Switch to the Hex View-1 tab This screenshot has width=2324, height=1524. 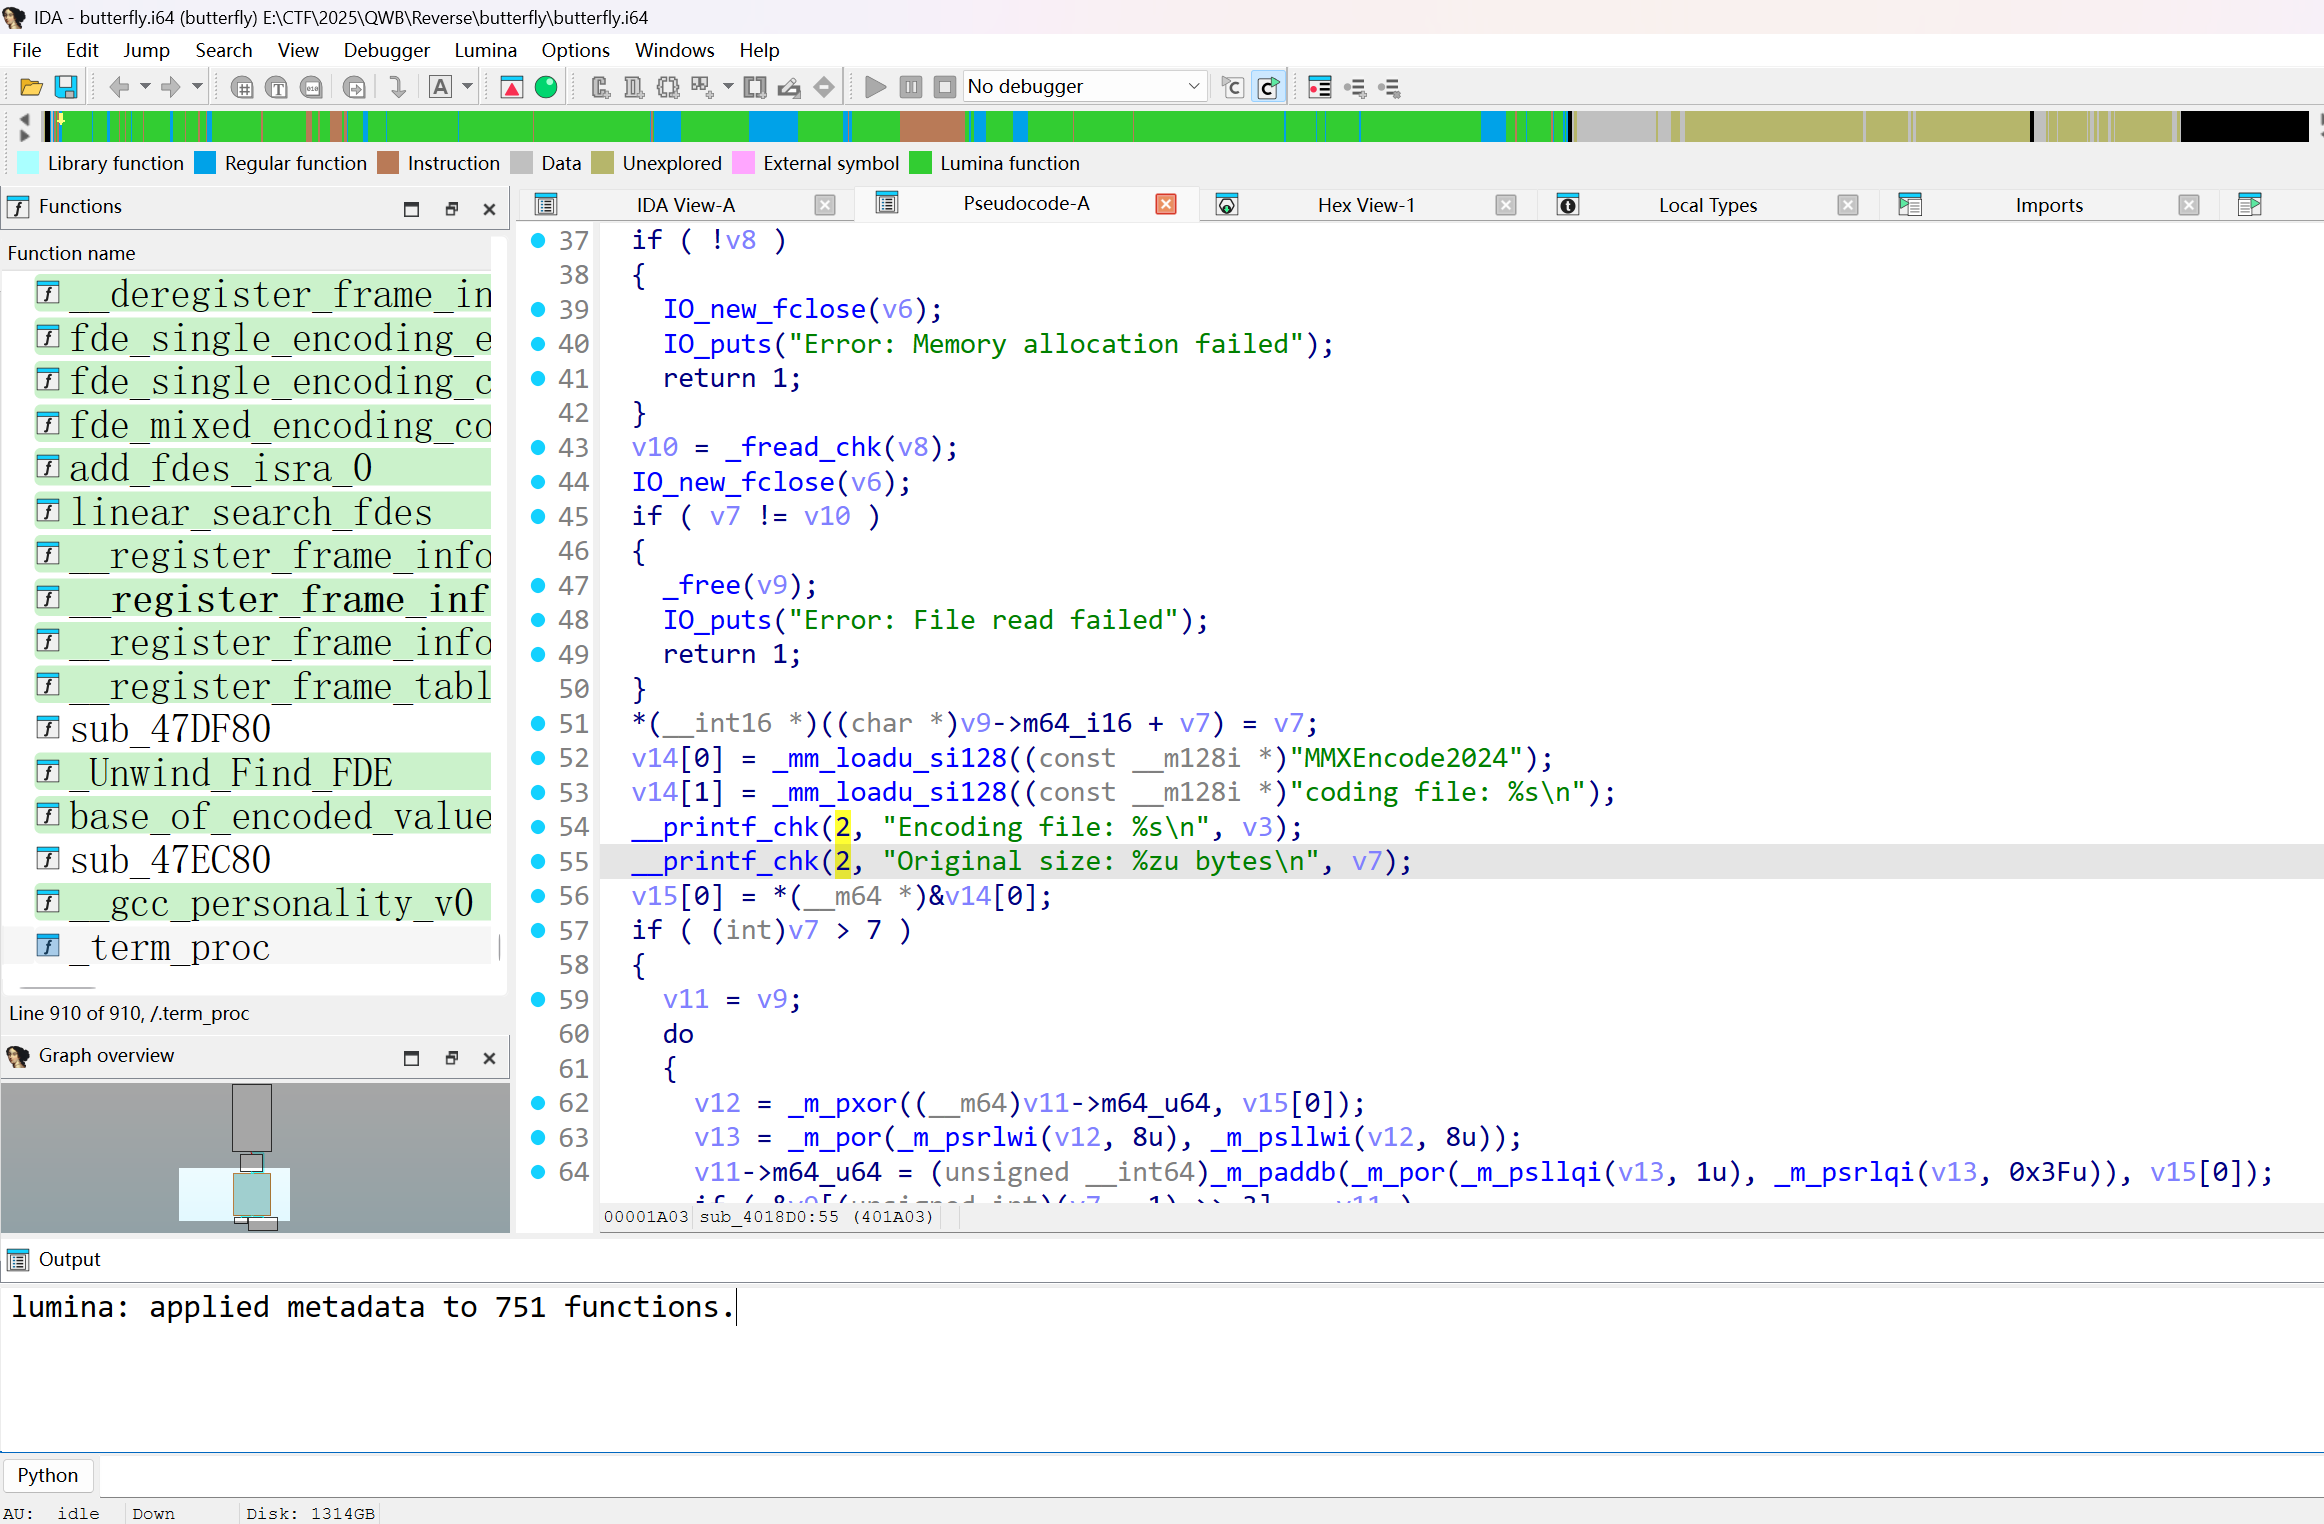click(1365, 205)
